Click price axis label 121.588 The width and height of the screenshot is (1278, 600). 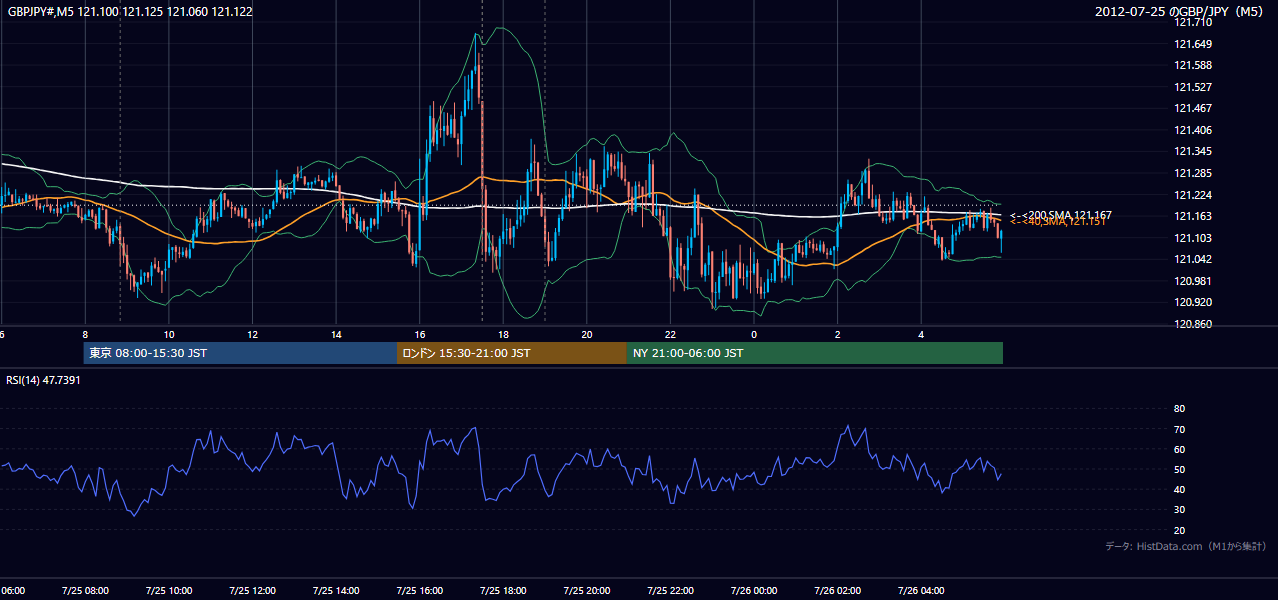pos(1194,65)
